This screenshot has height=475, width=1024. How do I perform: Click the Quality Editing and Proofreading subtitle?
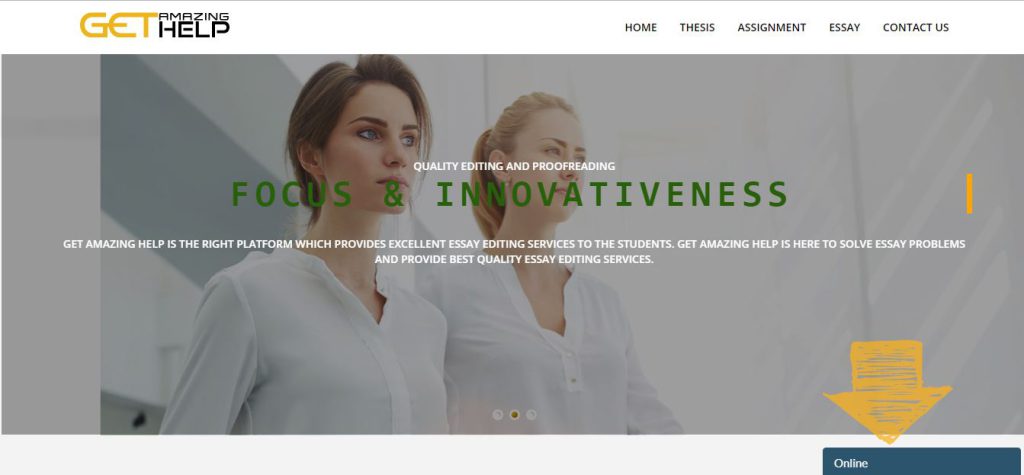click(514, 166)
